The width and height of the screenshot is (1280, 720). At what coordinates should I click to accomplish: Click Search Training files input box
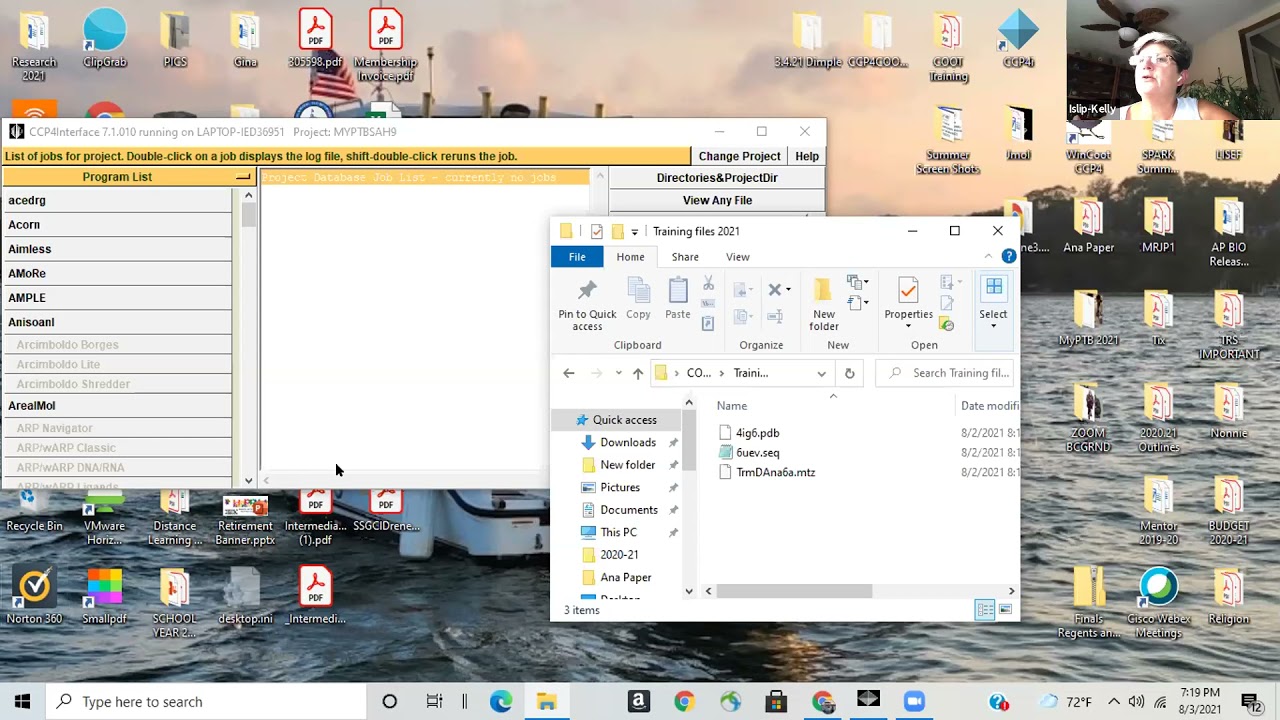click(x=945, y=373)
